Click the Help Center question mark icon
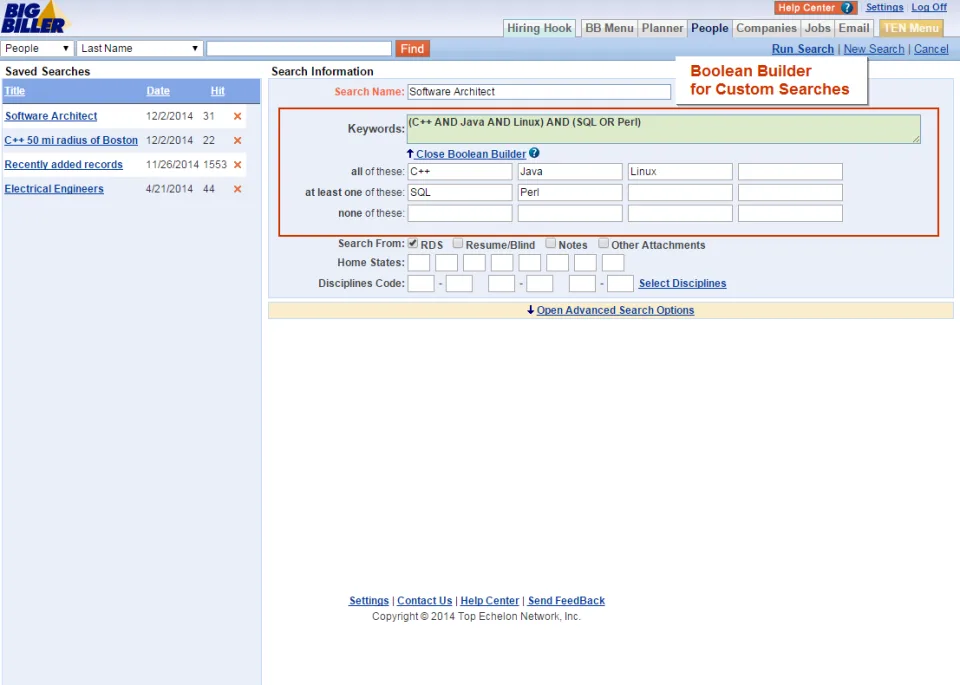 pyautogui.click(x=847, y=8)
